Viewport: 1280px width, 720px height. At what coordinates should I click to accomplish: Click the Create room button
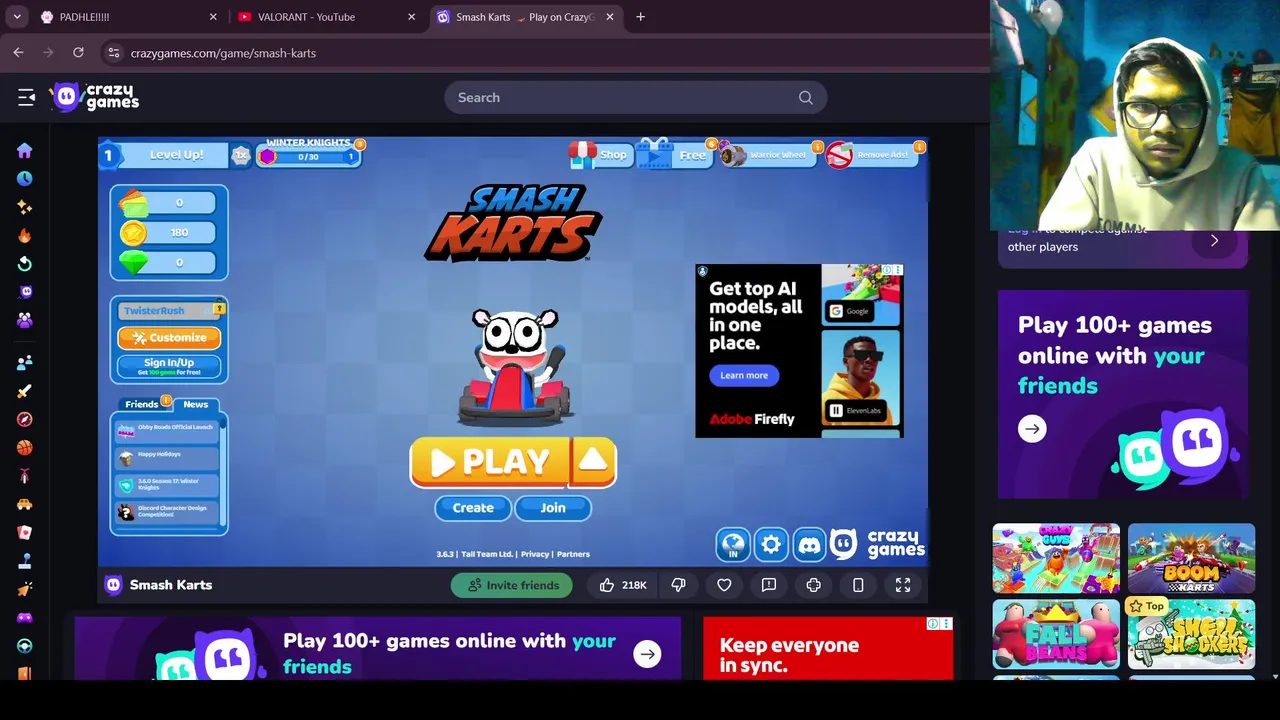coord(473,508)
